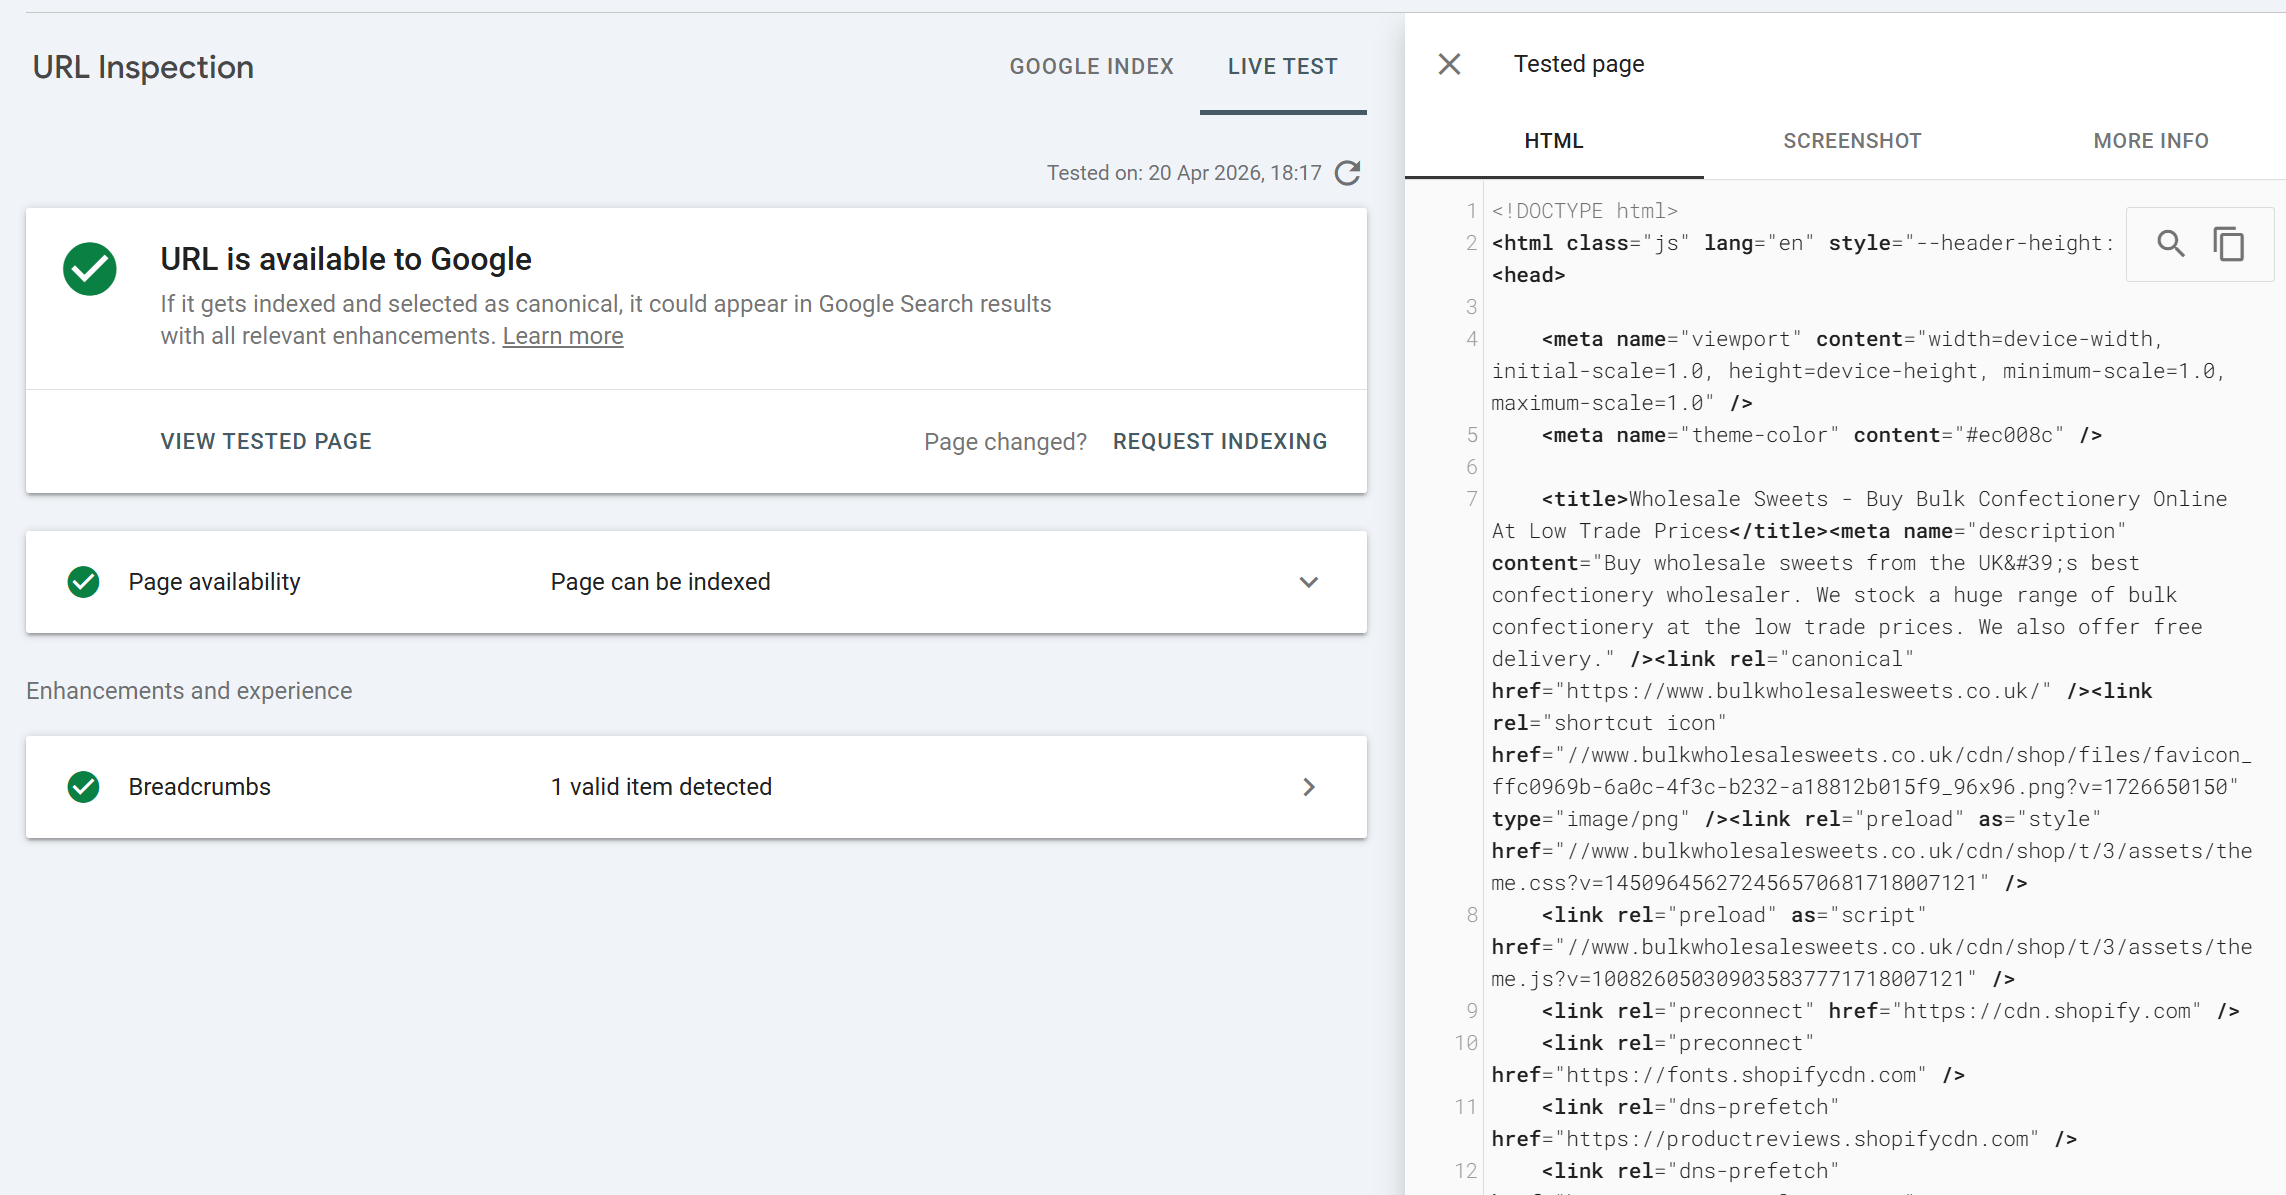Screen dimensions: 2286x1195
Task: Click the Page can be indexed row
Action: click(660, 582)
